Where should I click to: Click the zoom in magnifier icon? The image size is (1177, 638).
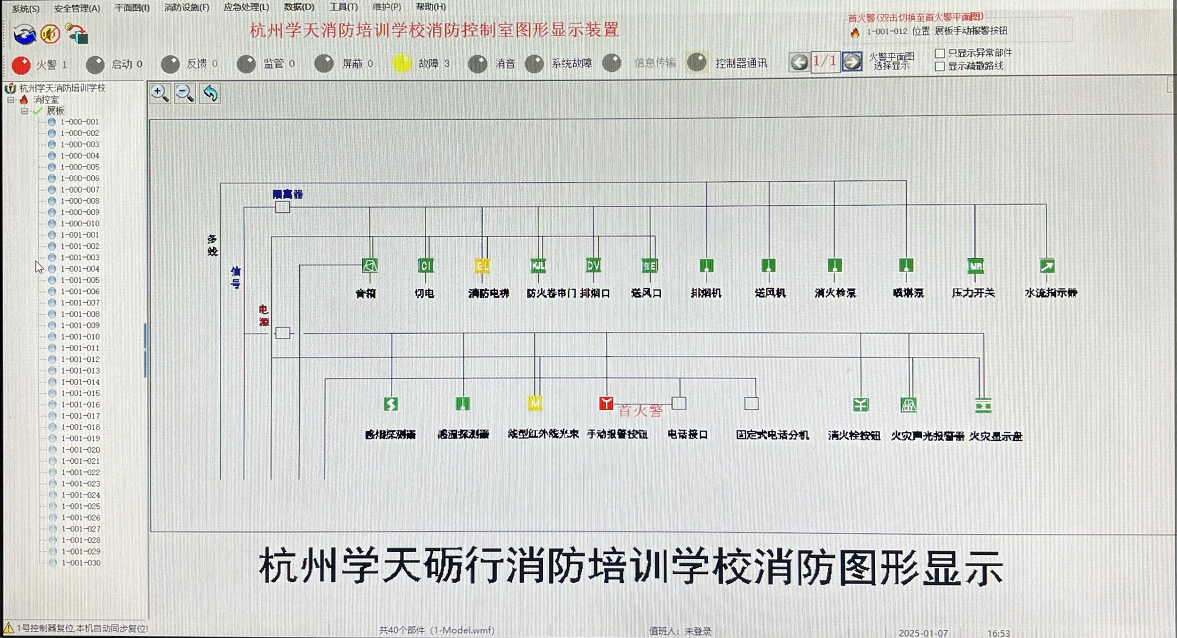point(159,93)
